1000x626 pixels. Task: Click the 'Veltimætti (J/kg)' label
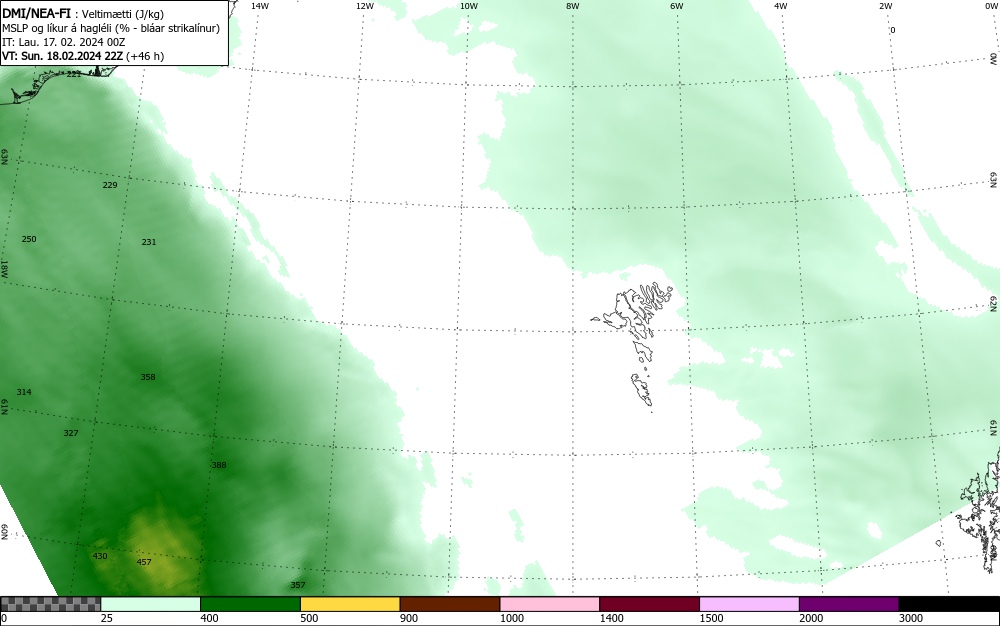pyautogui.click(x=122, y=14)
